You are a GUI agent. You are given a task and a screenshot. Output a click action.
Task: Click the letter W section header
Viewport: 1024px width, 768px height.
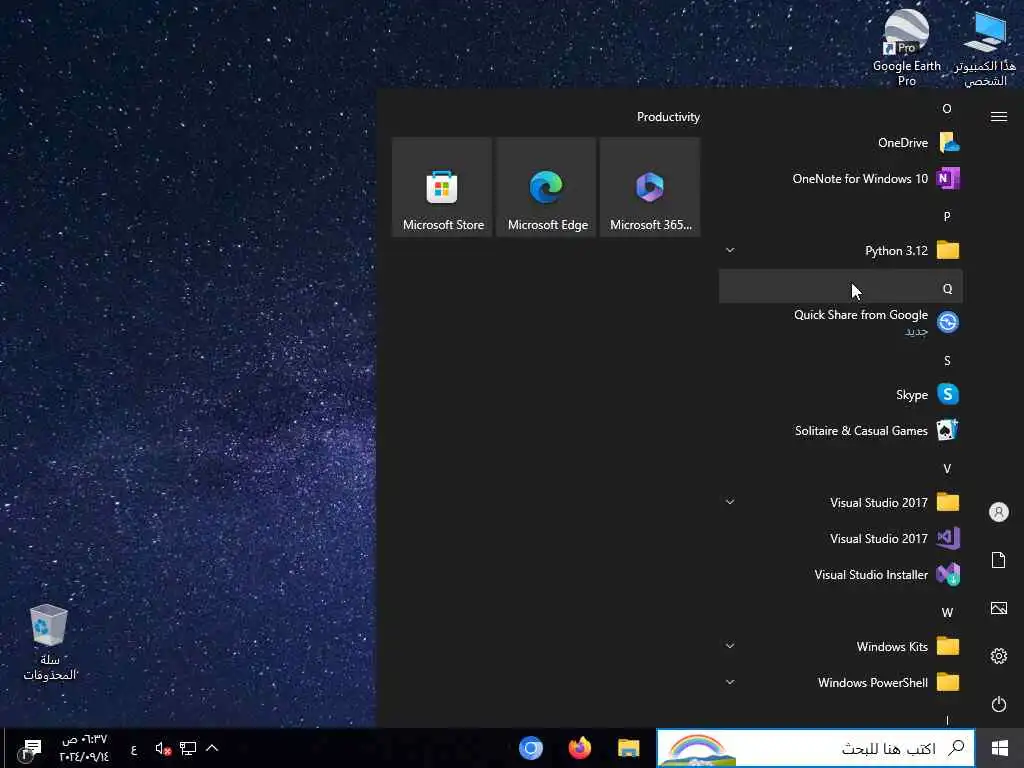[947, 613]
